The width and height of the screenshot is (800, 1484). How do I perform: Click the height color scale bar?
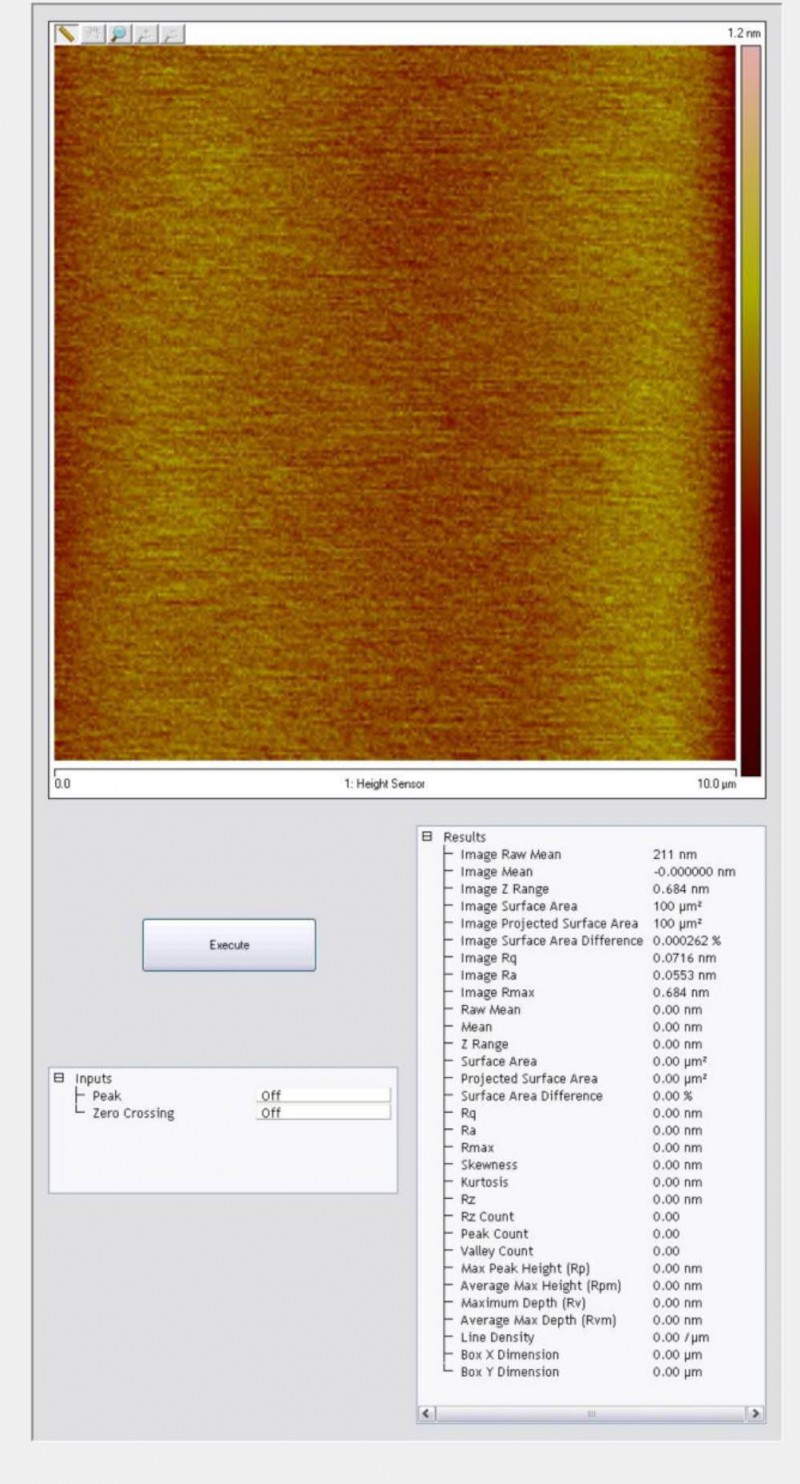click(750, 410)
